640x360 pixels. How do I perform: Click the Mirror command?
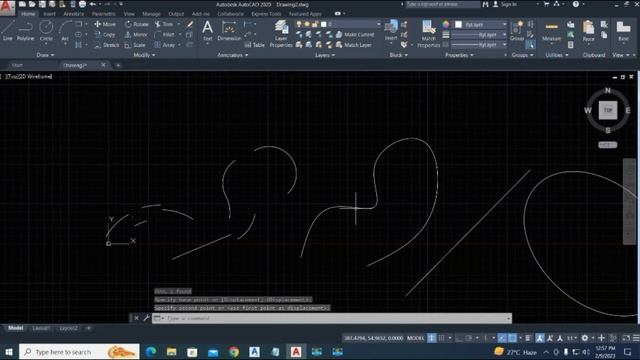(136, 35)
